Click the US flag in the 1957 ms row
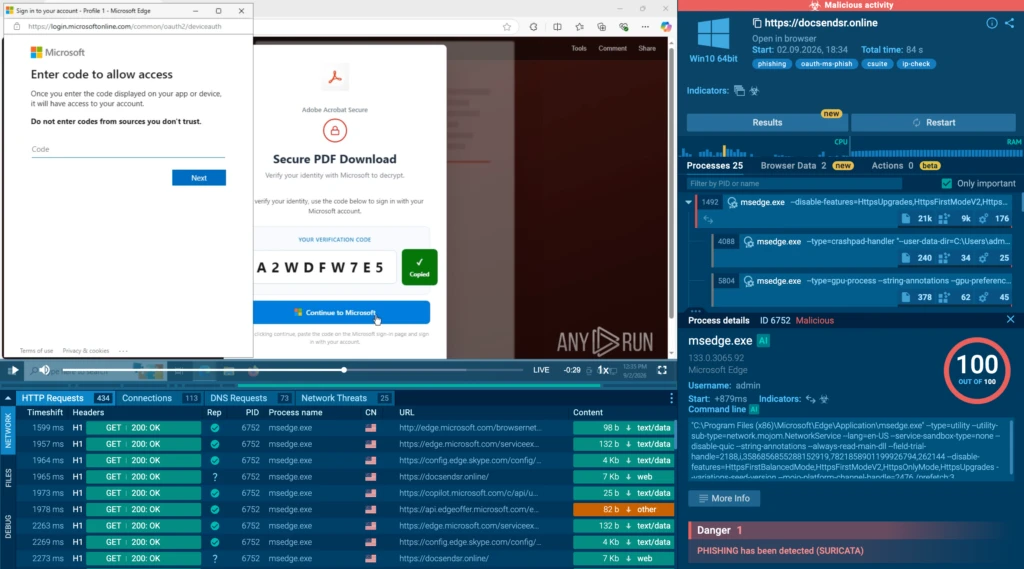 click(370, 444)
